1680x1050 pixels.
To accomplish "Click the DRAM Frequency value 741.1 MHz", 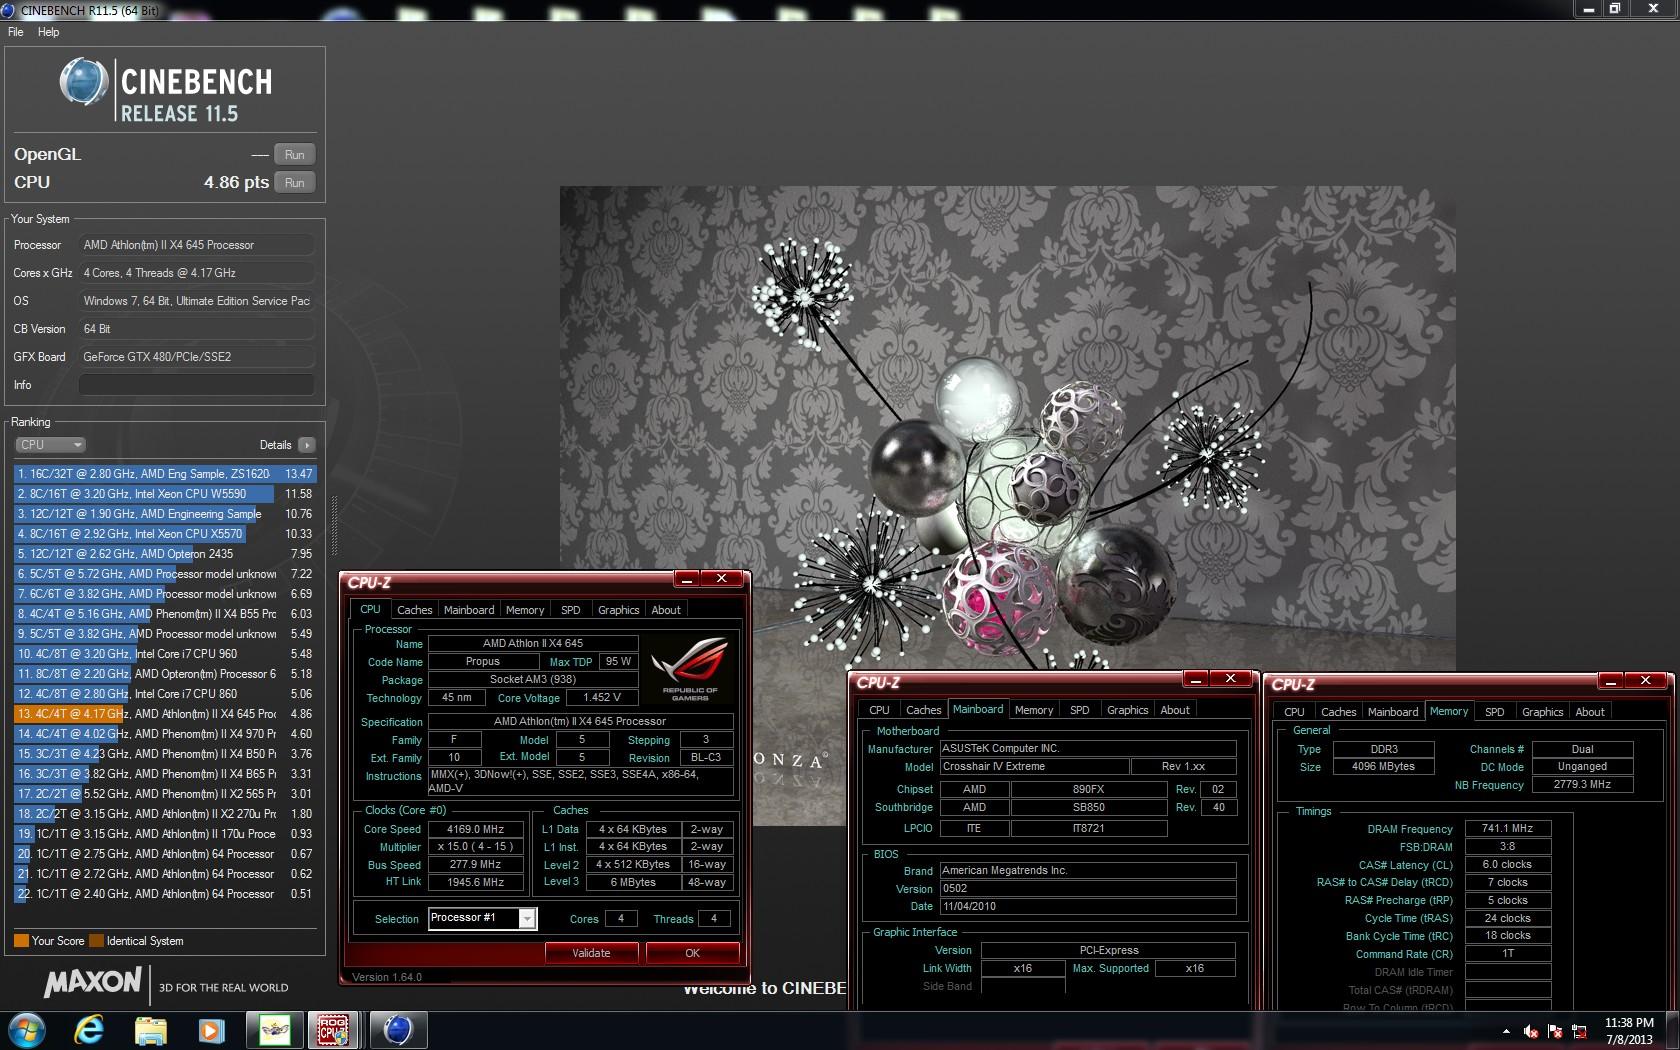I will (x=1508, y=828).
